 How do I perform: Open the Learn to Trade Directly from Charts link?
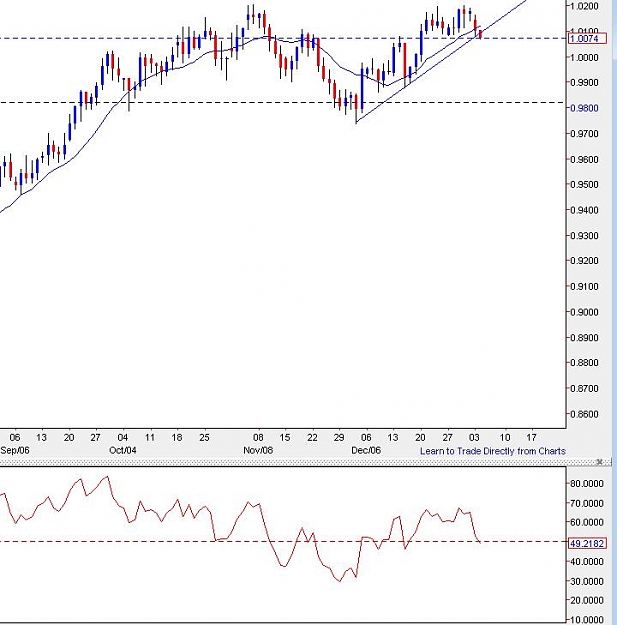(493, 451)
